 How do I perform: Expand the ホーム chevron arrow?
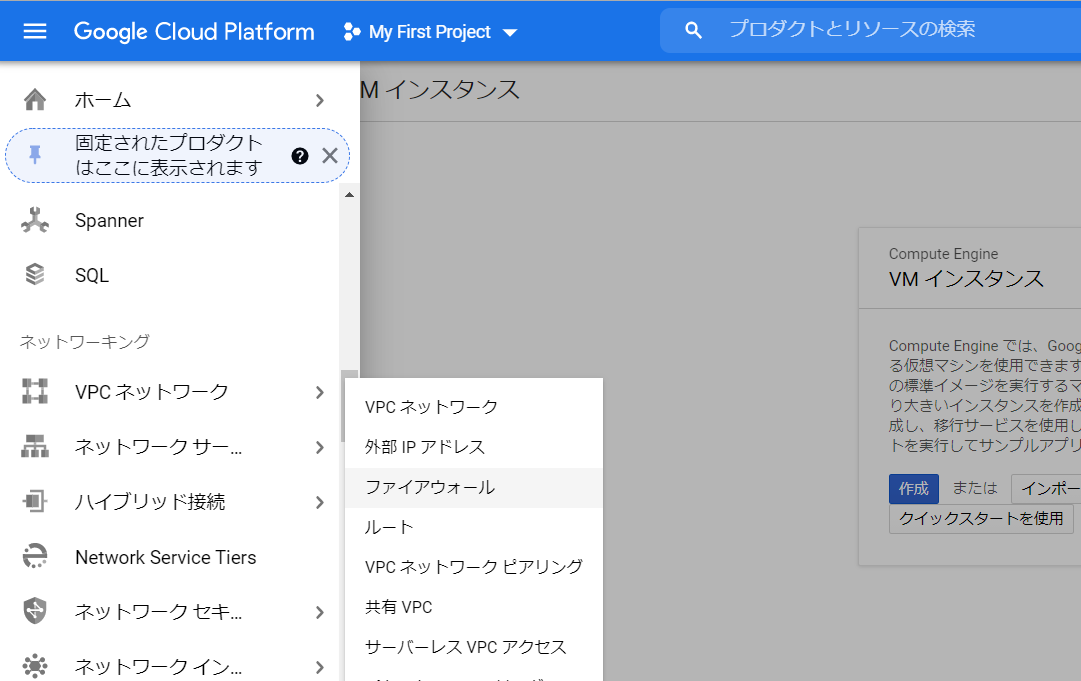point(320,100)
